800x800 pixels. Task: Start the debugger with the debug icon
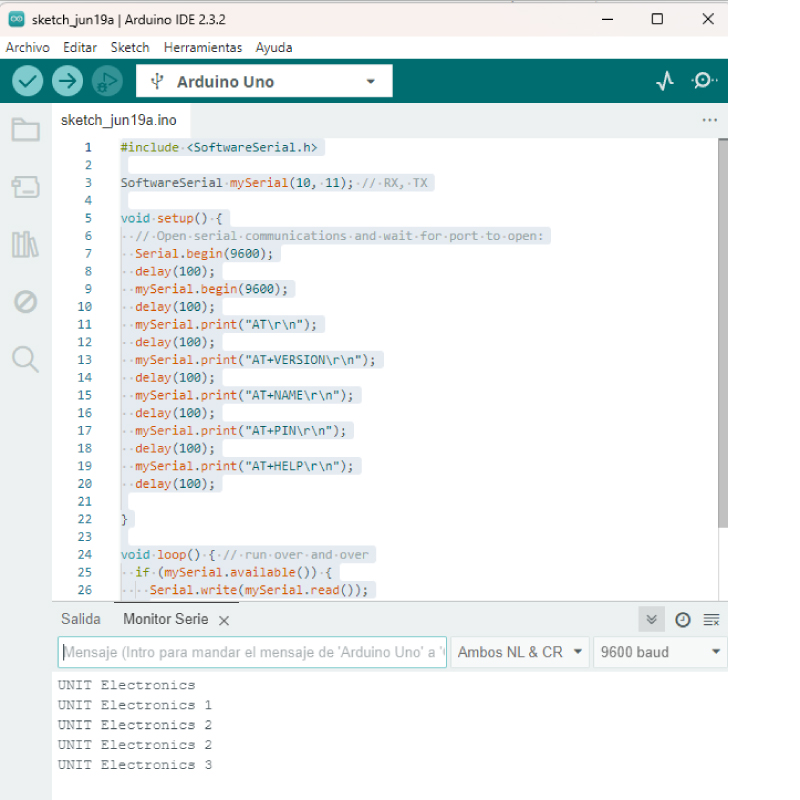point(106,81)
